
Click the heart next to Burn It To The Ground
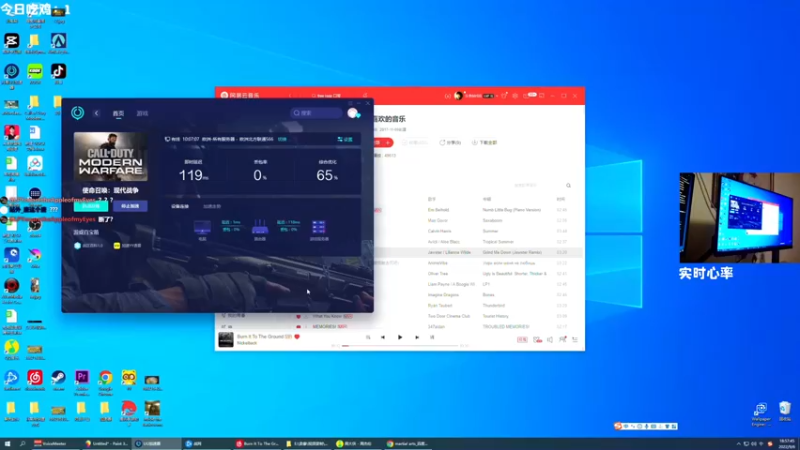[x=297, y=337]
